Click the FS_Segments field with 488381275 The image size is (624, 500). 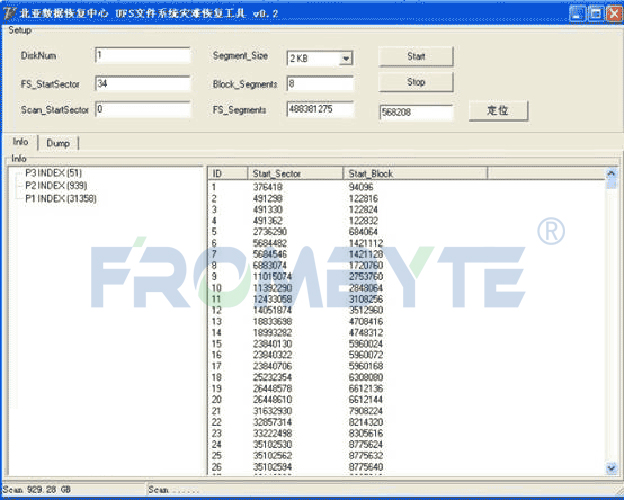tap(320, 109)
